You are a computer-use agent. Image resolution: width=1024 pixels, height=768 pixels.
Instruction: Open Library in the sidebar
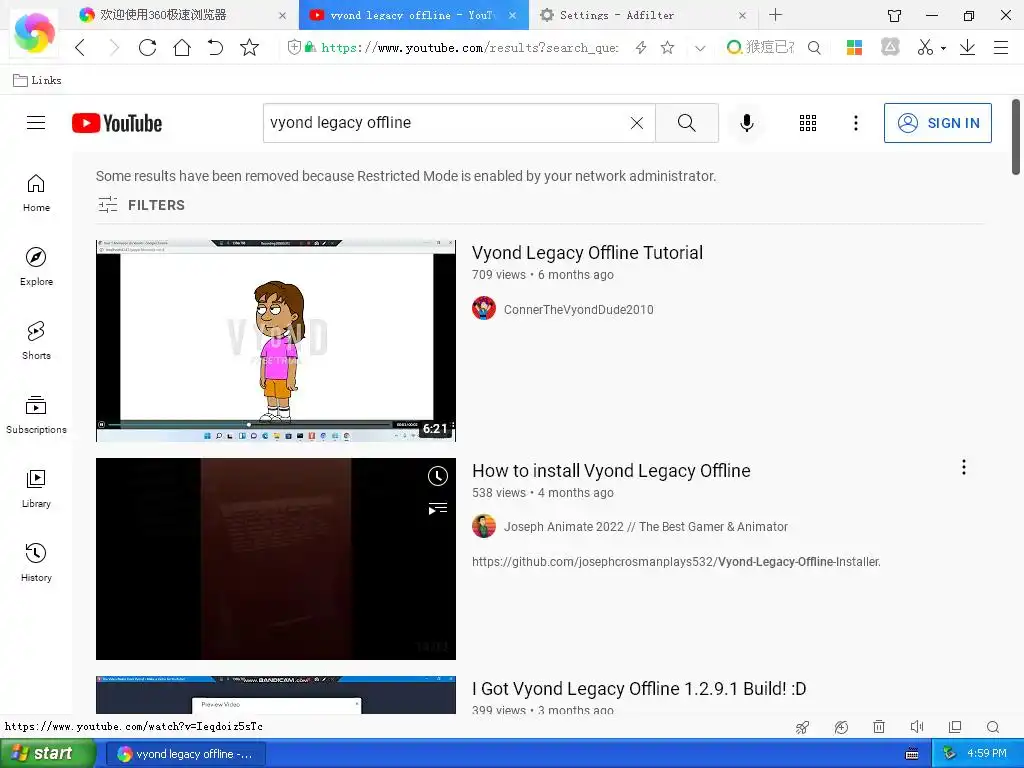[x=36, y=488]
